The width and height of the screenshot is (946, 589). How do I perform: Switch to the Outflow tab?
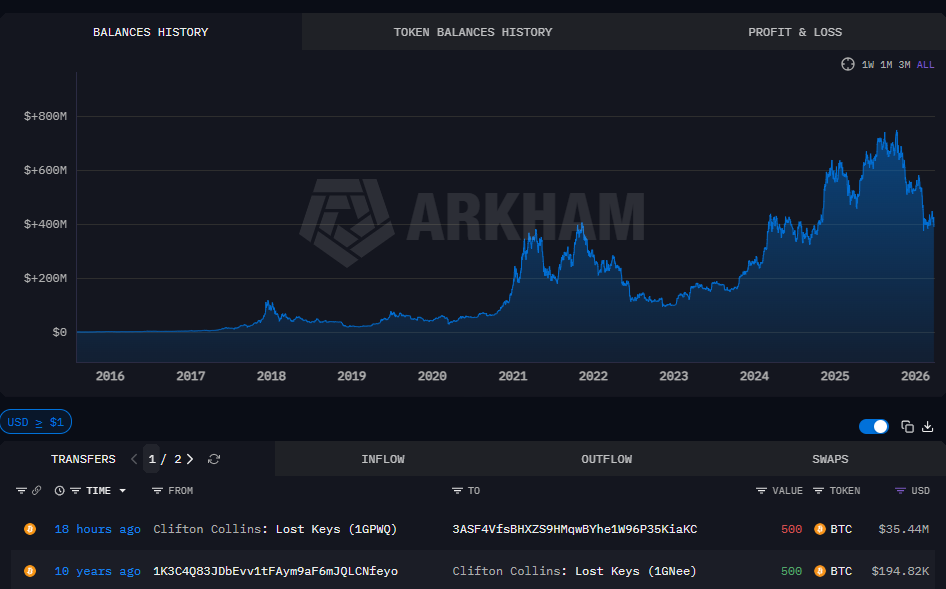pyautogui.click(x=606, y=459)
